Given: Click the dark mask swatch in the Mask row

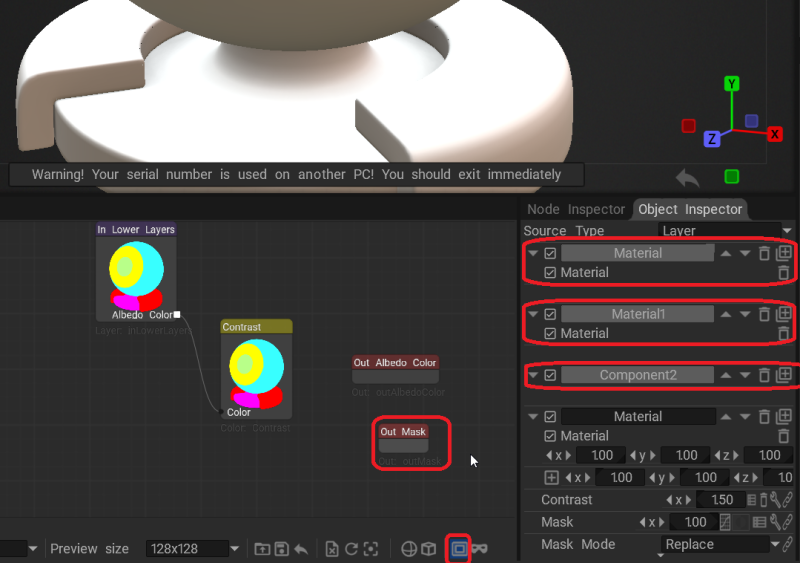Looking at the screenshot, I should click(741, 522).
